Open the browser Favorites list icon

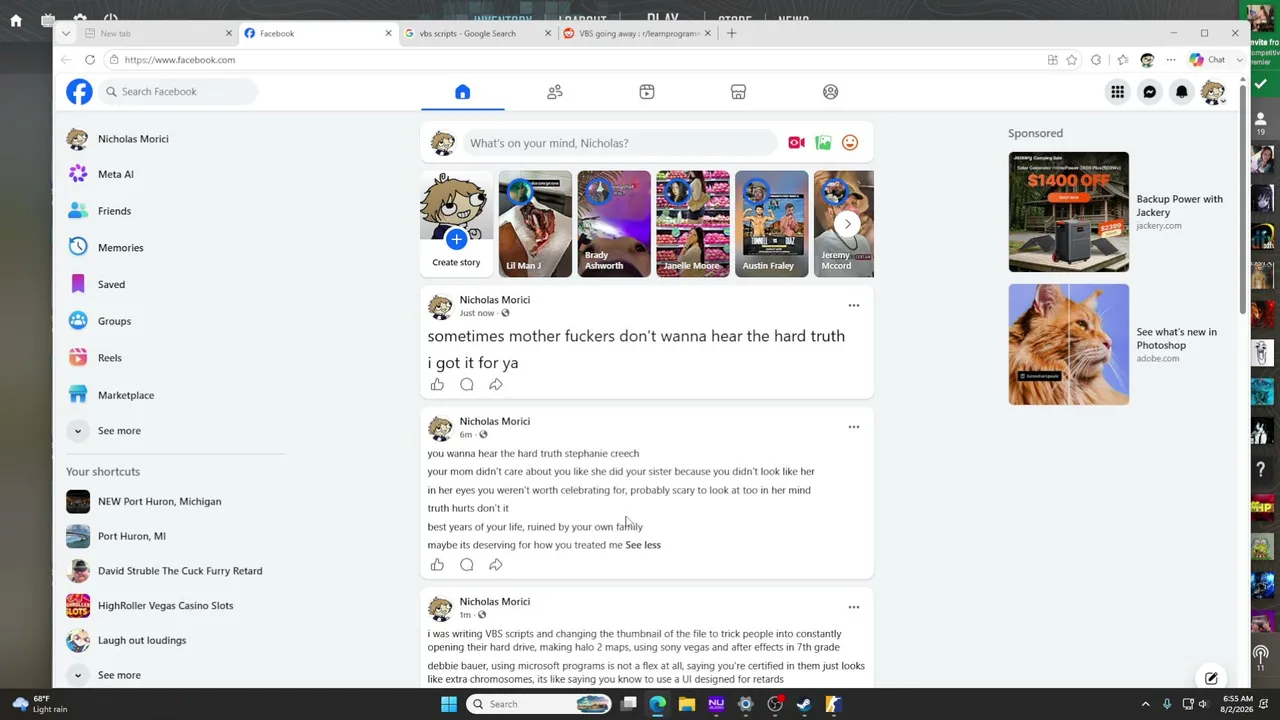[1123, 60]
